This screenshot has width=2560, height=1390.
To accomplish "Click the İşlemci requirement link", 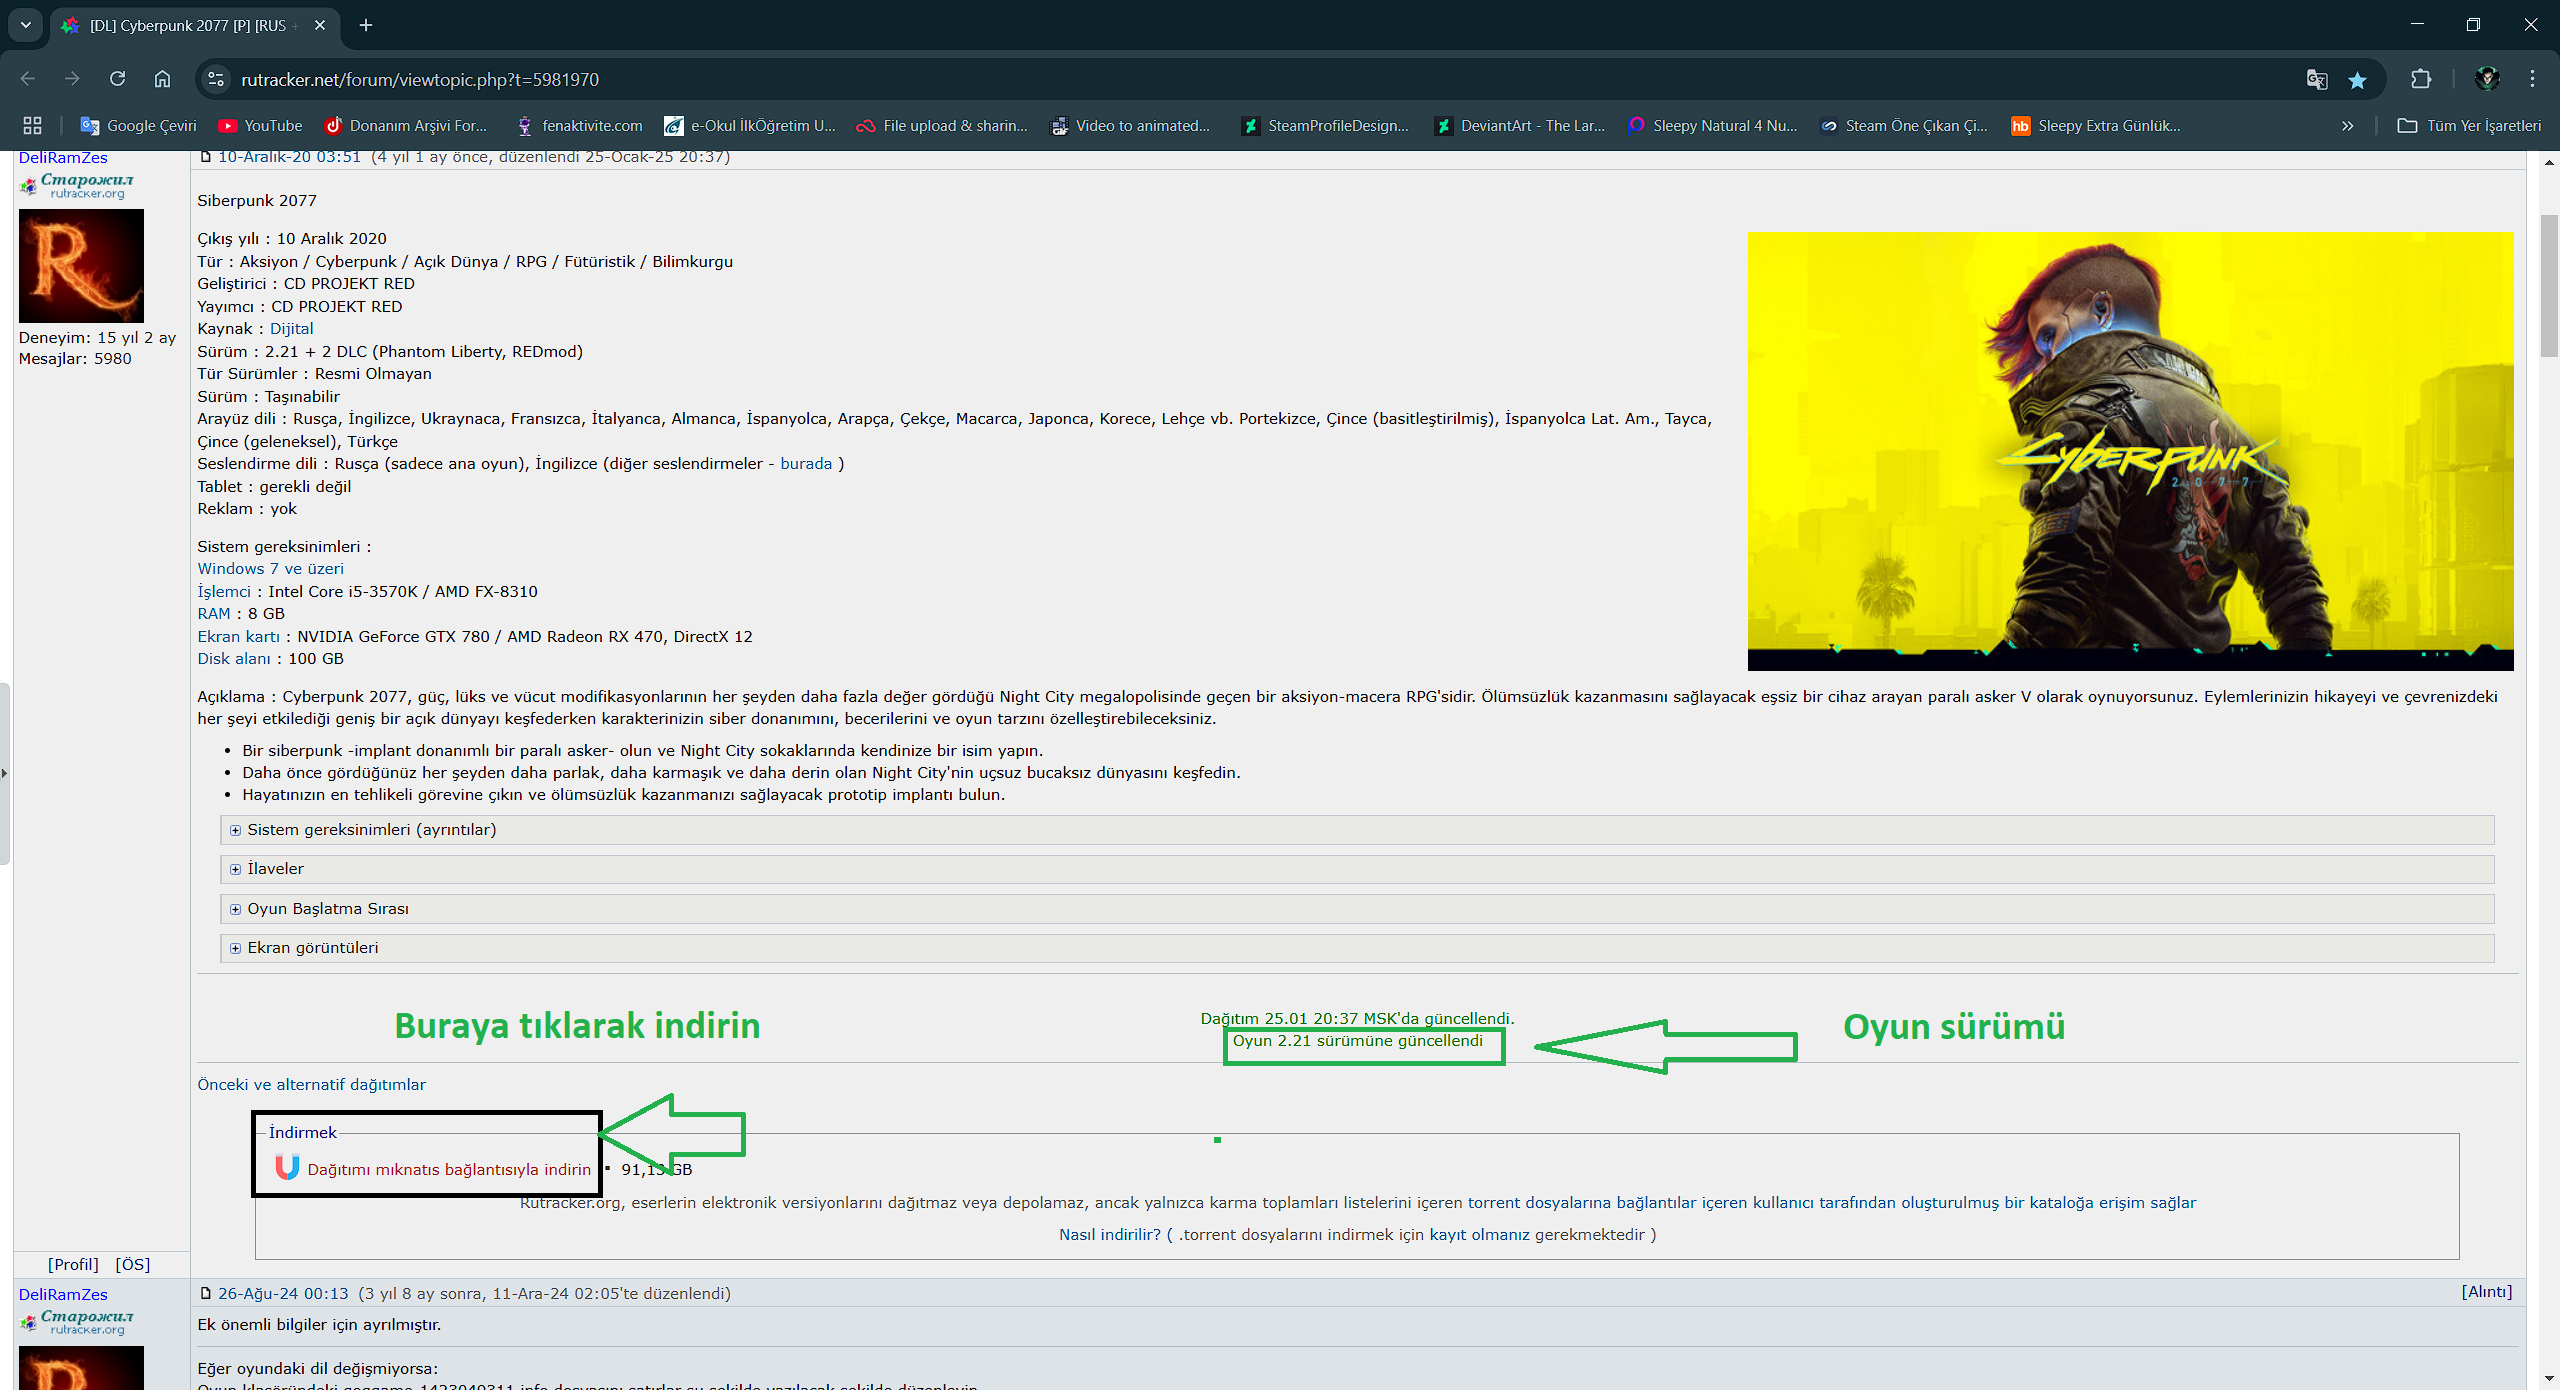I will point(224,591).
